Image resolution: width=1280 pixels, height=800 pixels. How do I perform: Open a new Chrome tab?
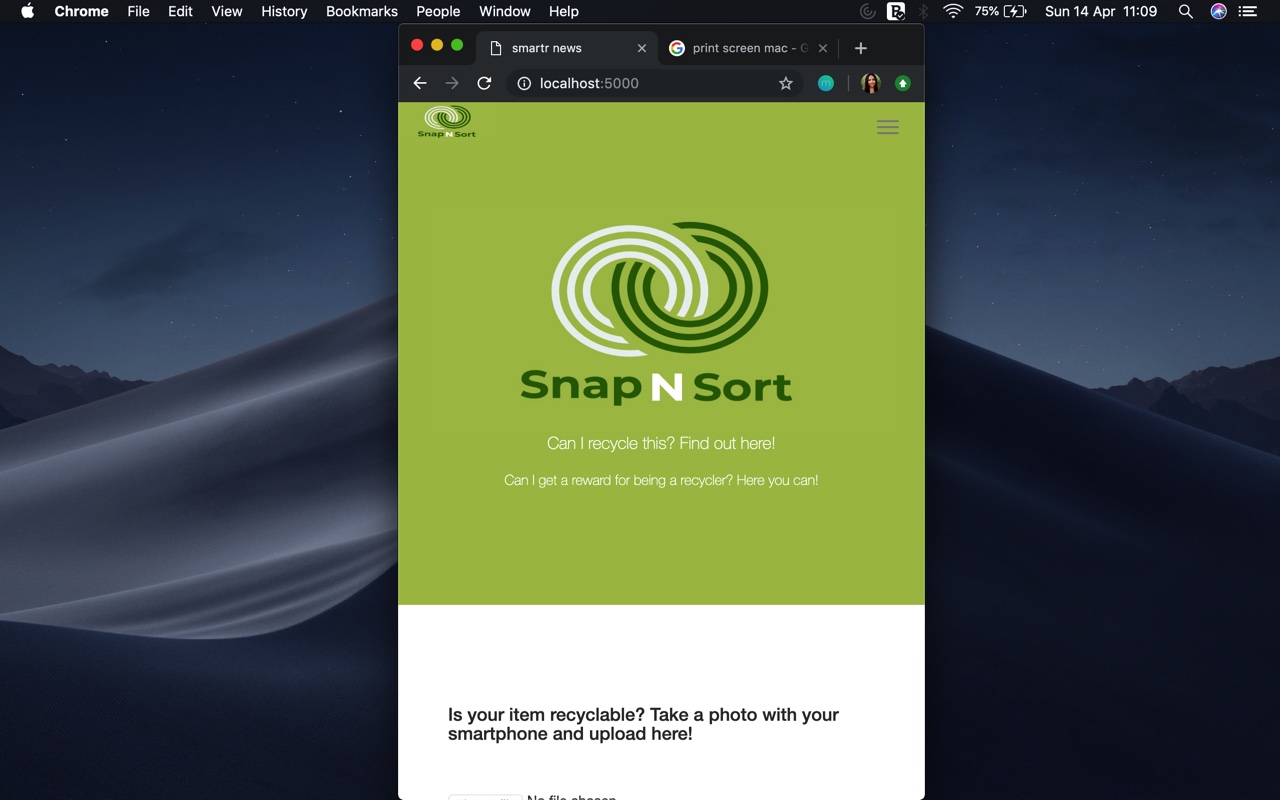[860, 48]
